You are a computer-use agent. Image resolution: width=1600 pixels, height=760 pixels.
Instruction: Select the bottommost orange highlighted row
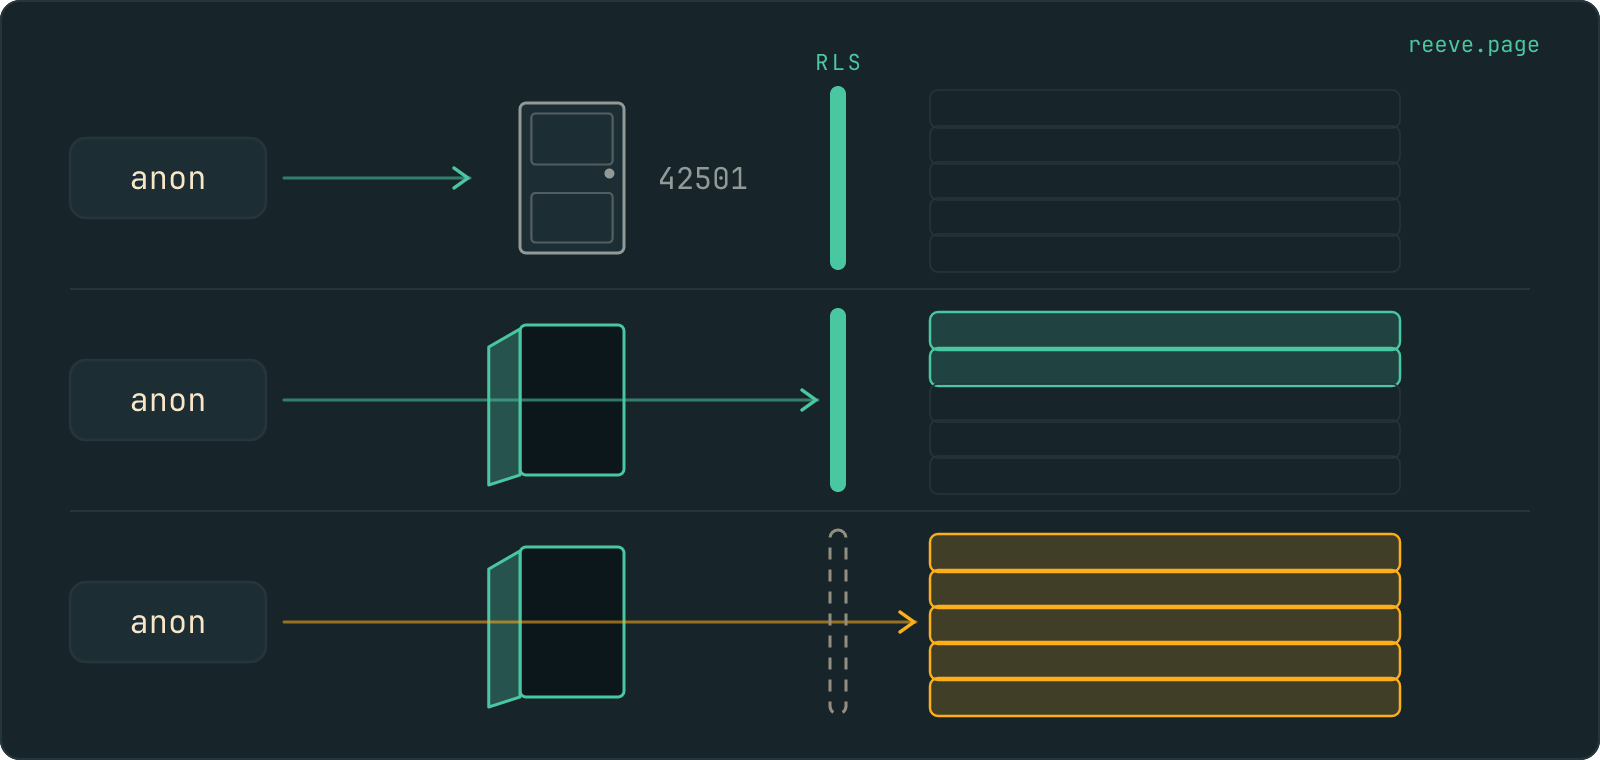tap(1165, 698)
